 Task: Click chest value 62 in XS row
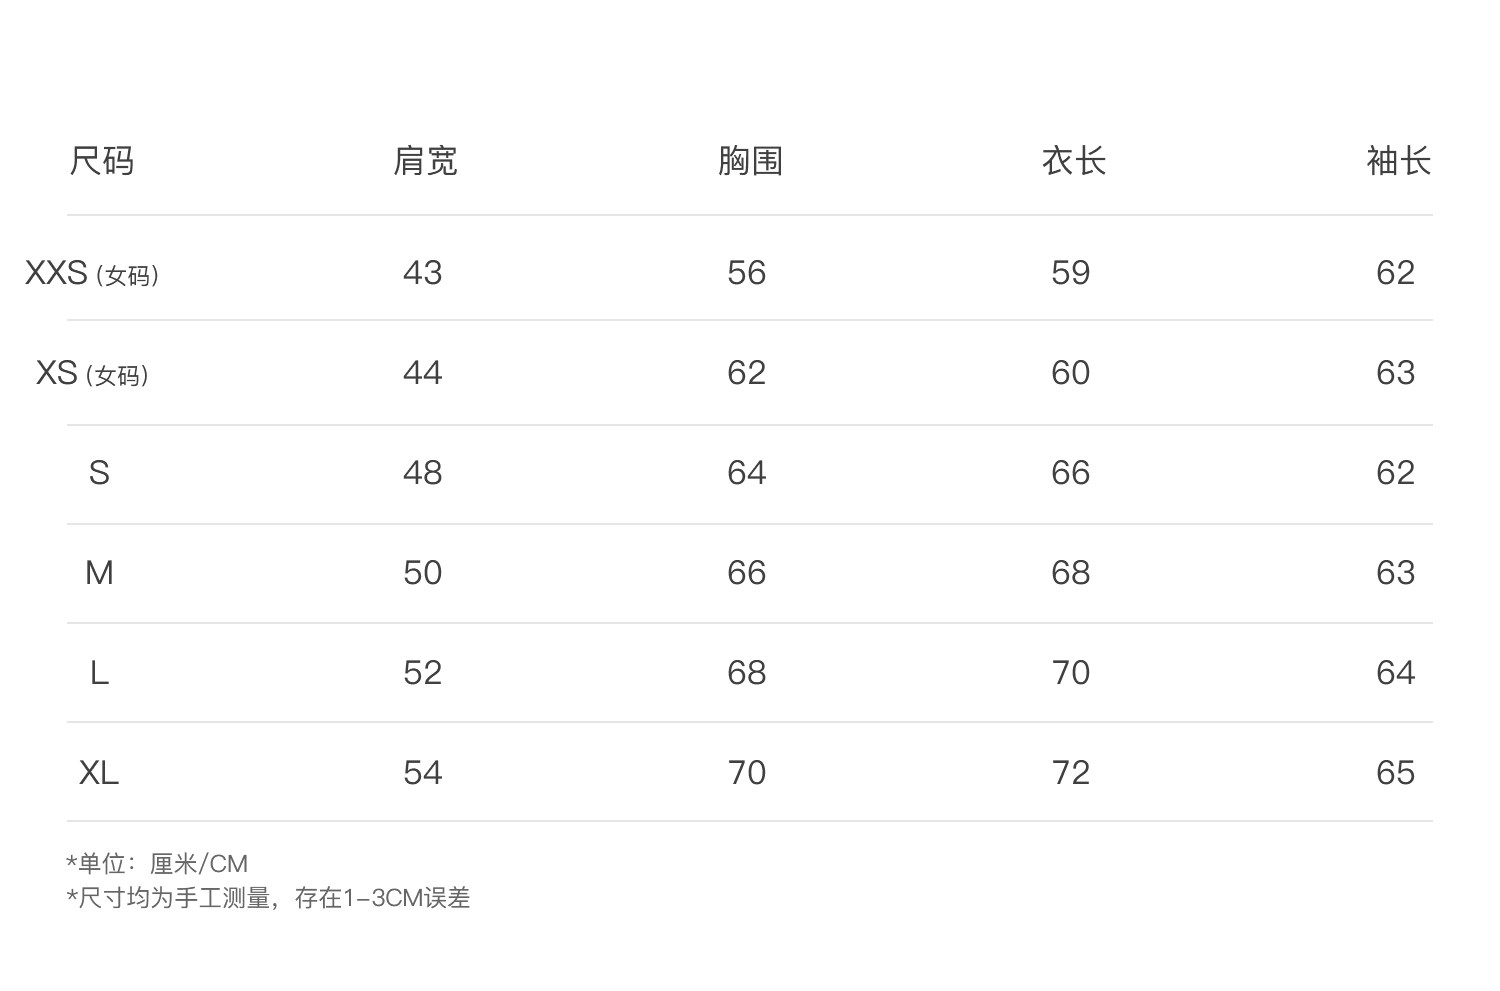coord(746,373)
